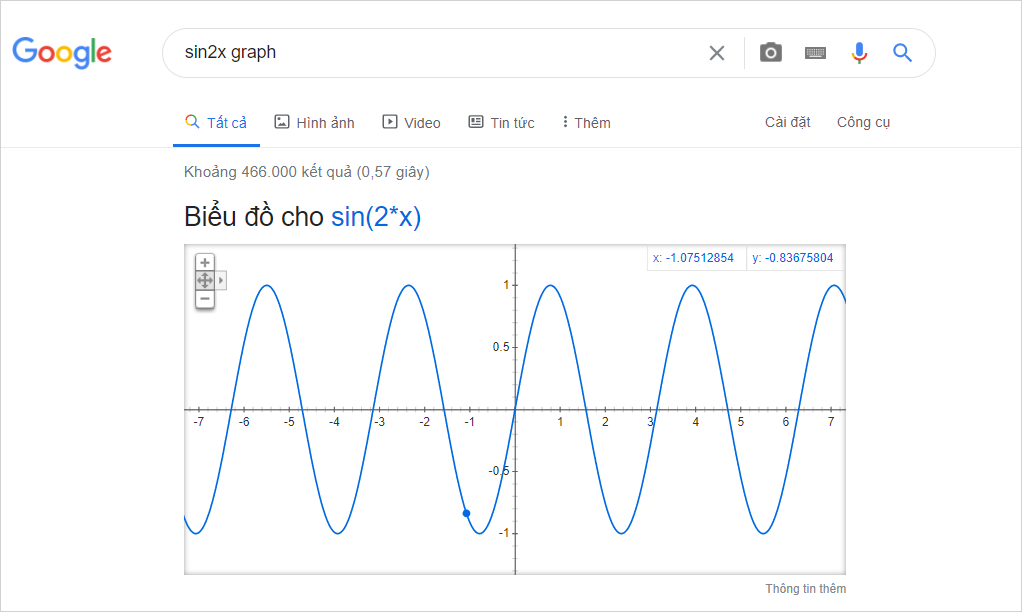Open the on-screen keyboard icon
This screenshot has width=1022, height=612.
pos(814,52)
